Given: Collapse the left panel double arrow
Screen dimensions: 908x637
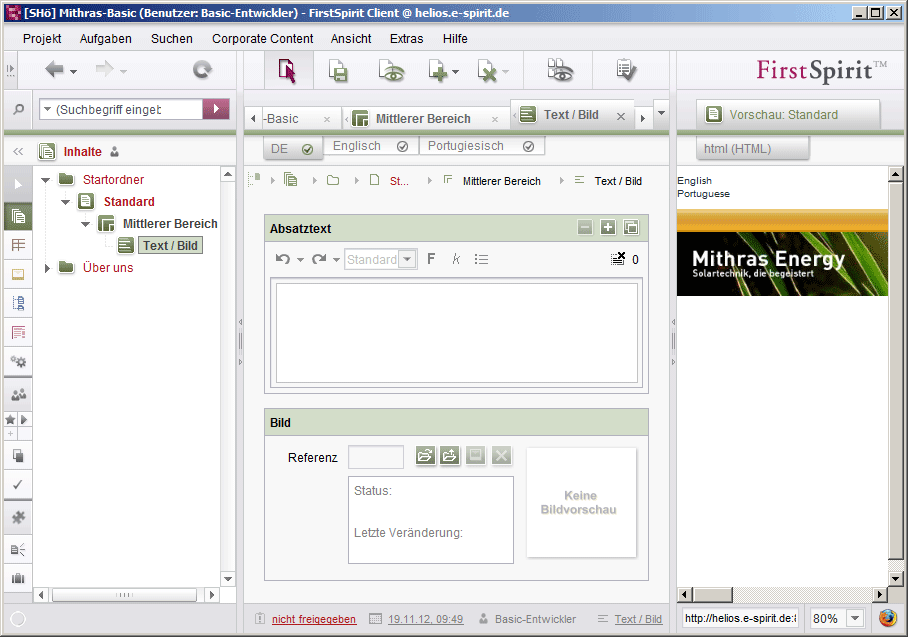Looking at the screenshot, I should click(18, 152).
